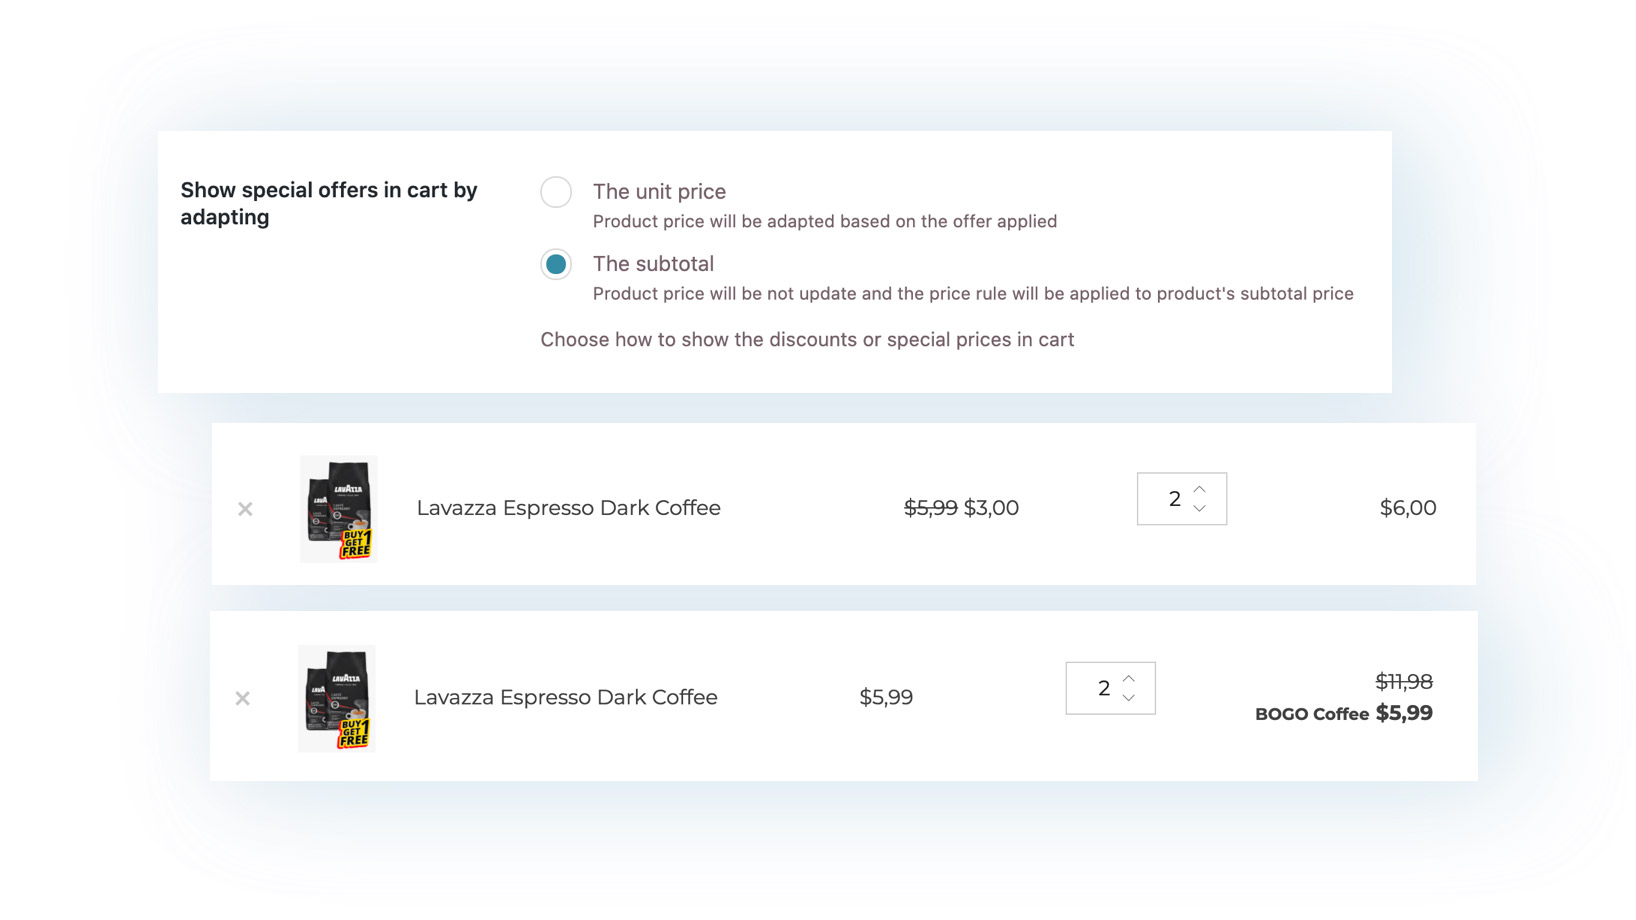Click the discounted $3,00 price
The width and height of the screenshot is (1636, 920).
991,508
